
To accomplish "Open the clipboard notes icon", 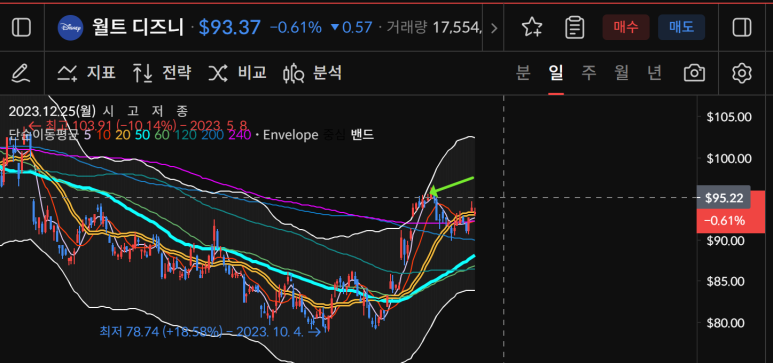I will coord(575,28).
